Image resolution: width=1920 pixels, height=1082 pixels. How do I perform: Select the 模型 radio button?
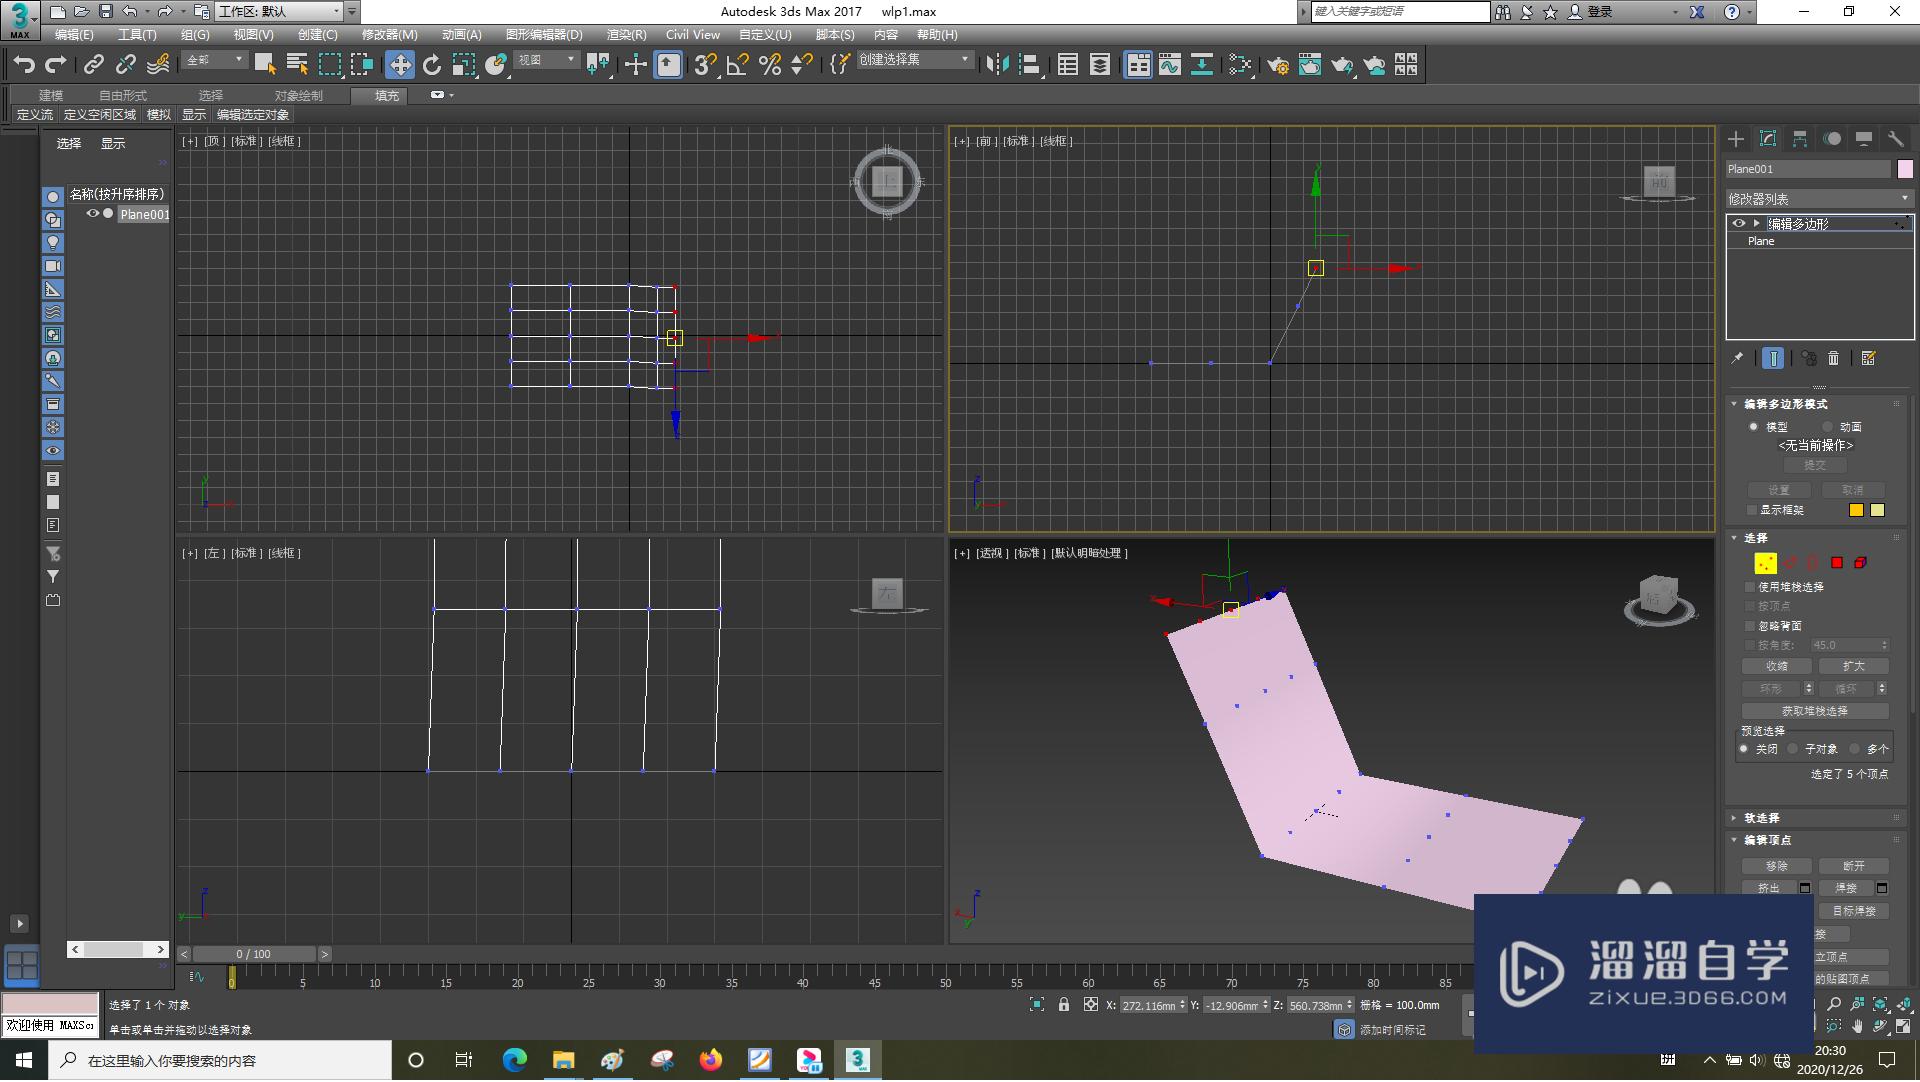pyautogui.click(x=1754, y=427)
